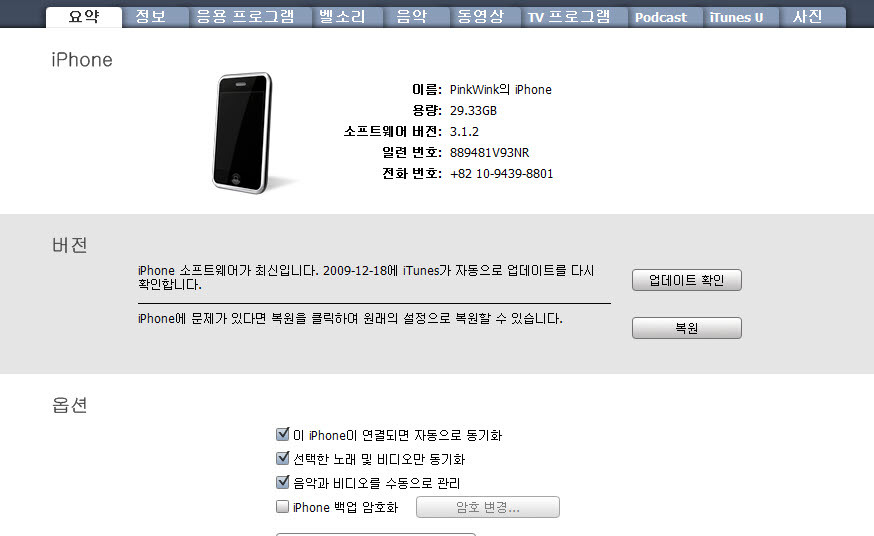Viewport: 874px width, 536px height.
Task: Go to the 음악 tab
Action: (x=411, y=17)
